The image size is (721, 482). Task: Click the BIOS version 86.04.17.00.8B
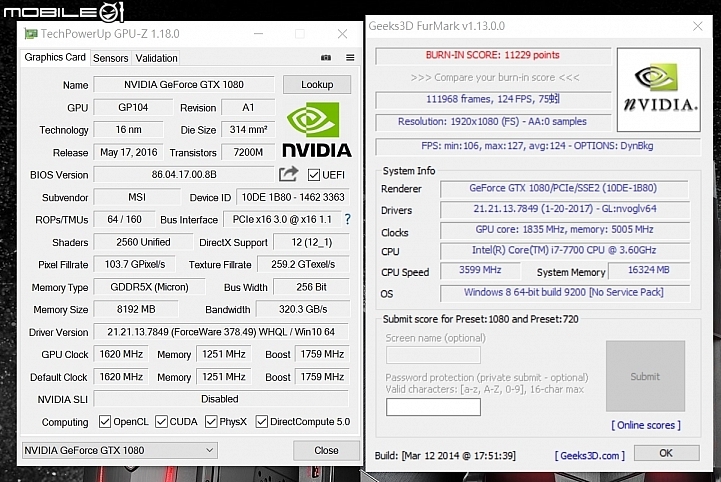coord(184,175)
